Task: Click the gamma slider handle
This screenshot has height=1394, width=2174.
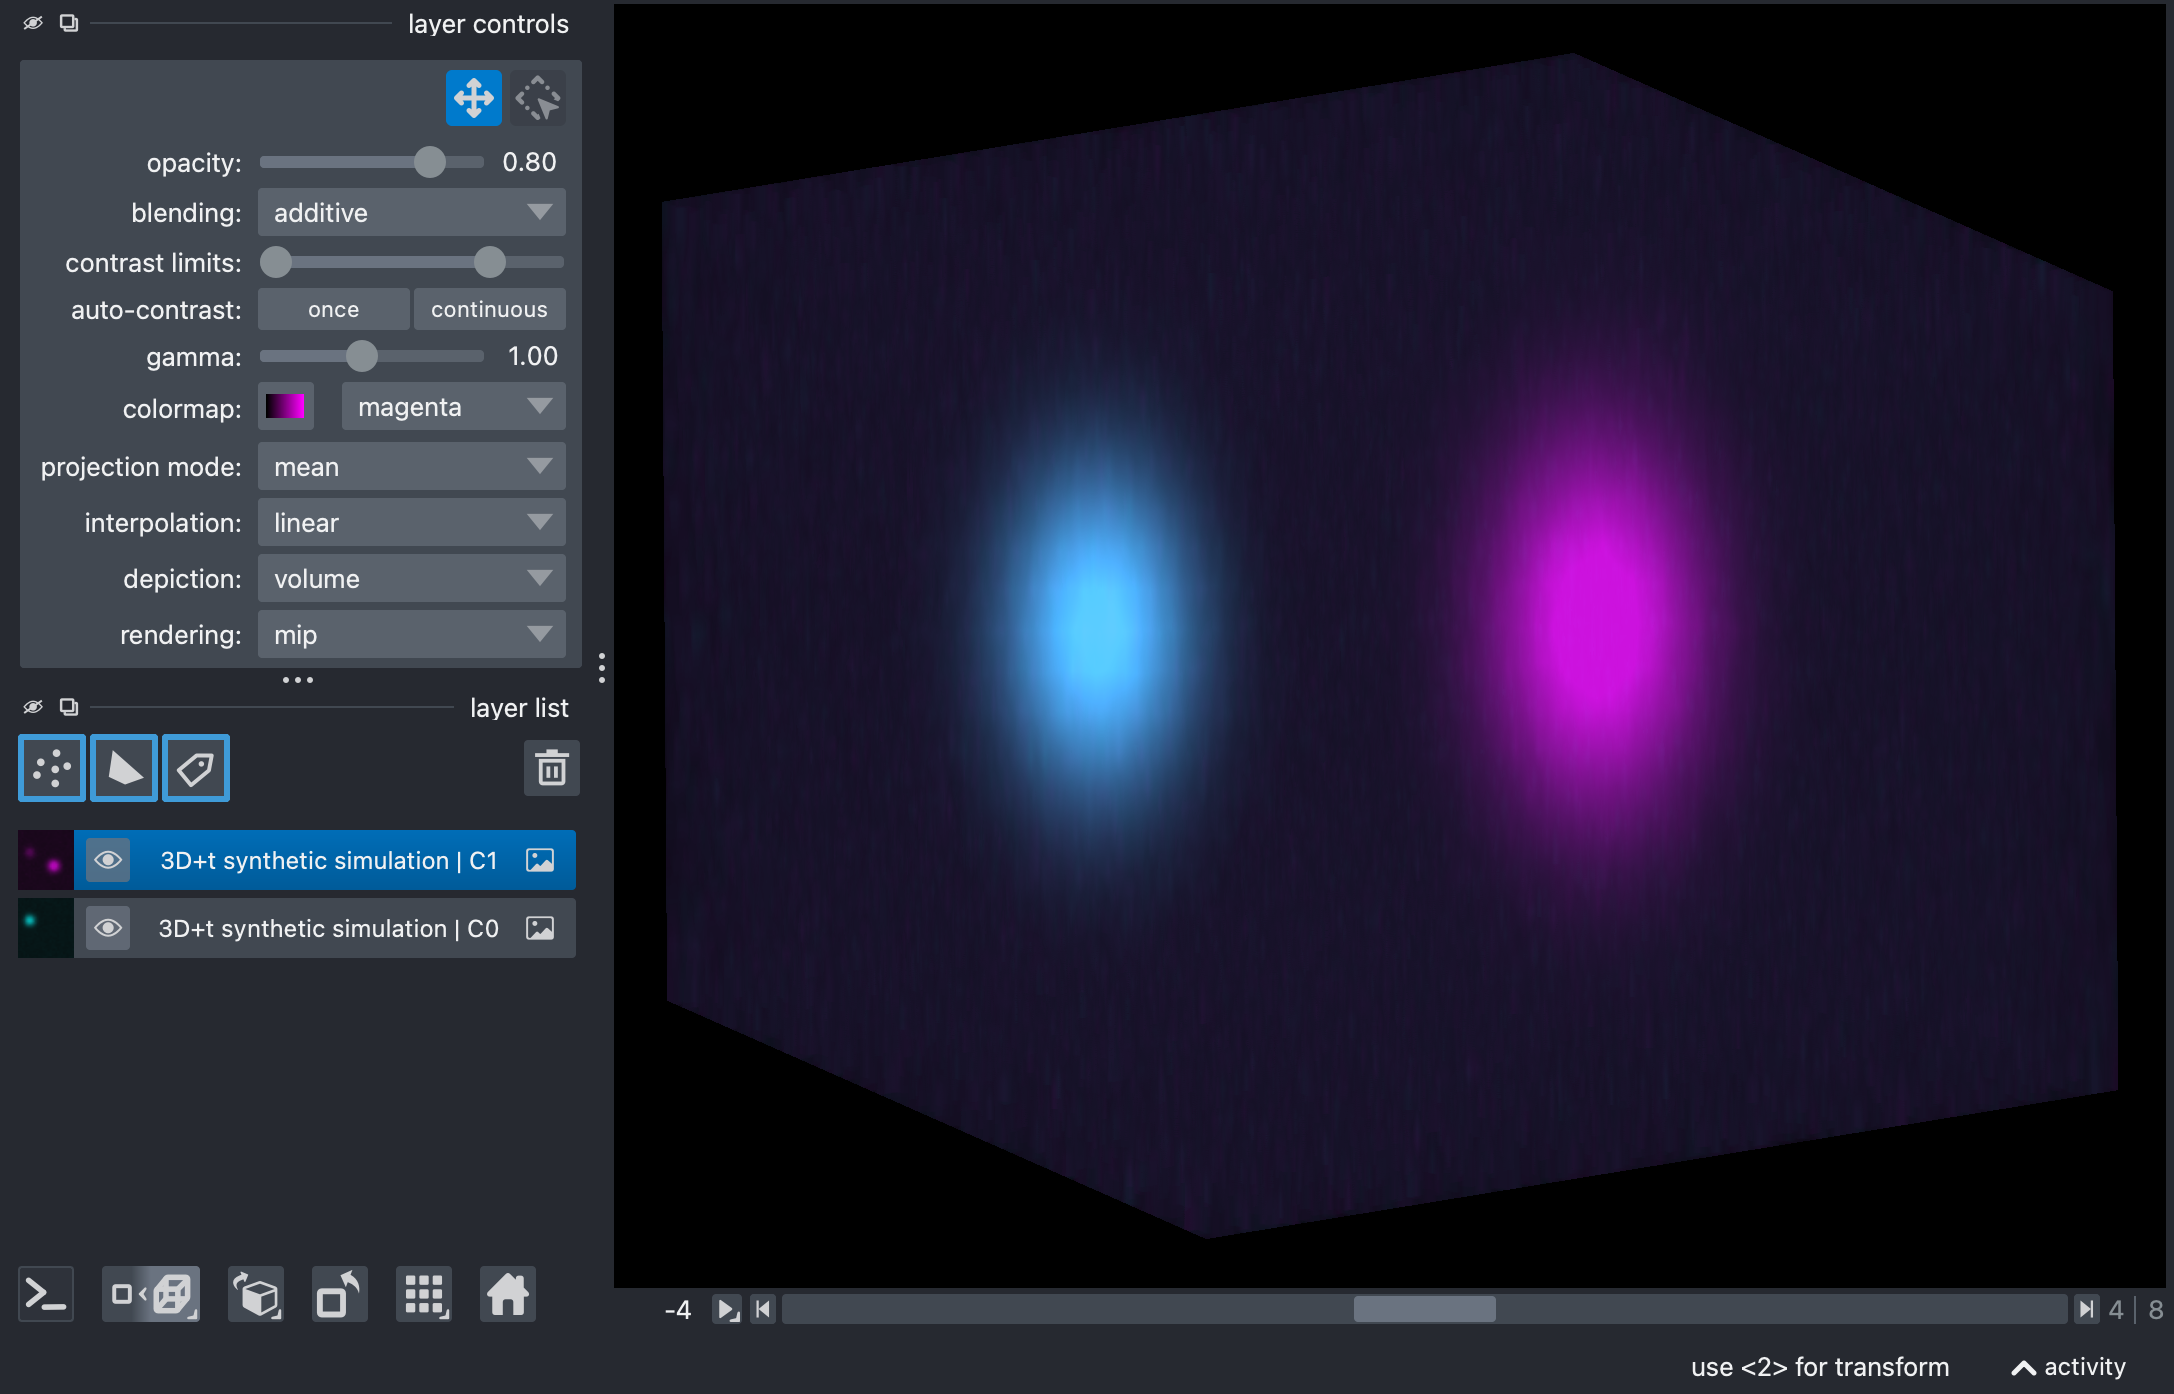Action: [362, 356]
